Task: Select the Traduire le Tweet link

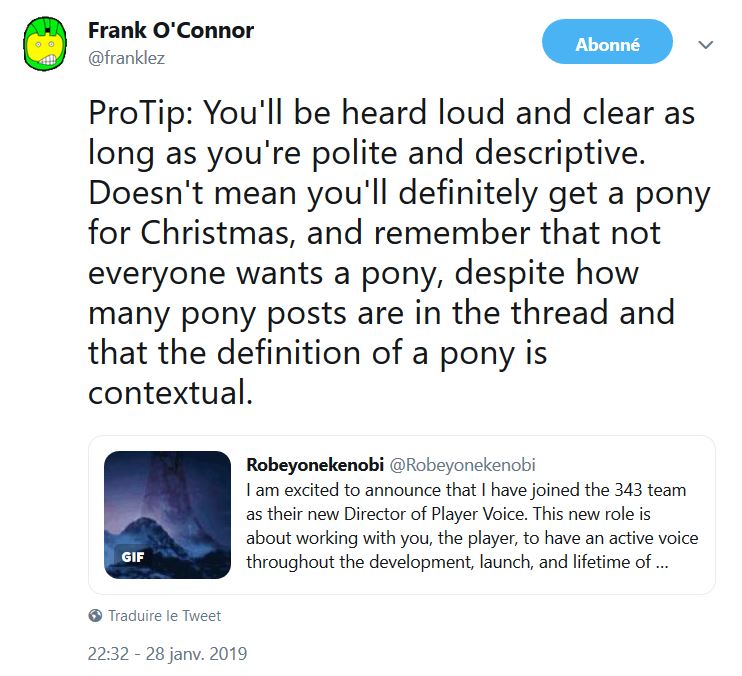Action: click(x=165, y=616)
